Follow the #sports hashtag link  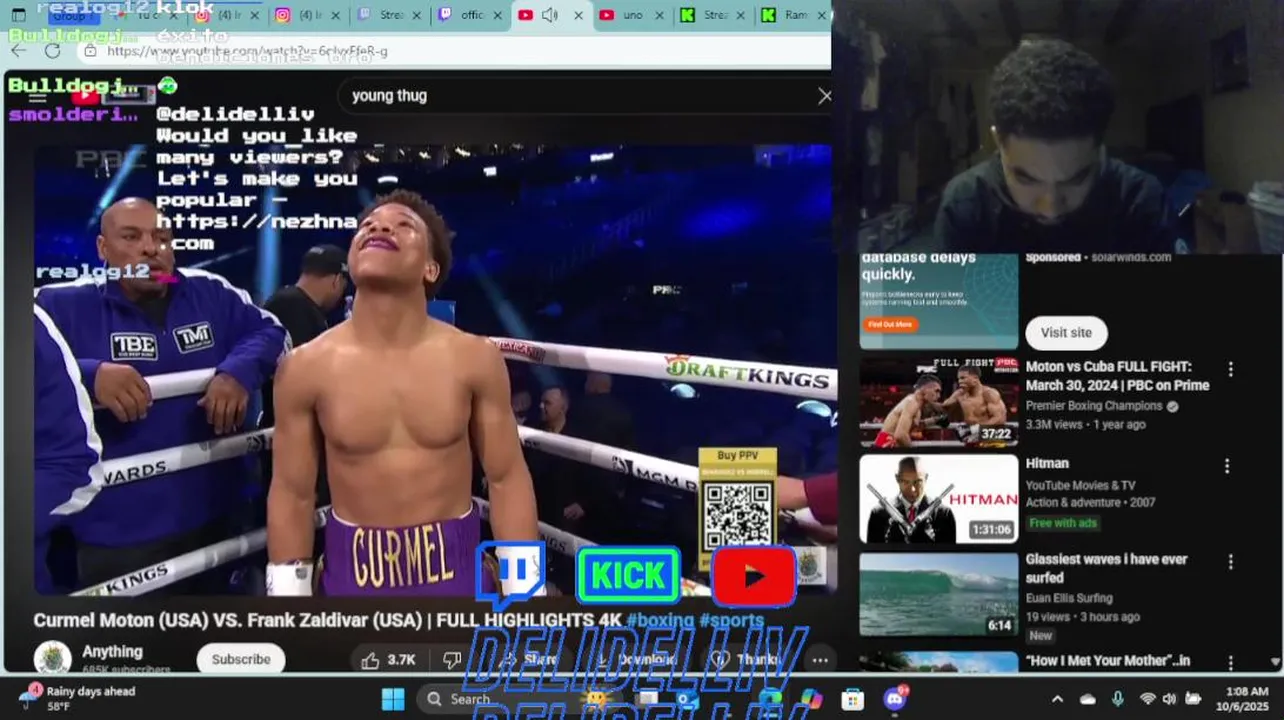(731, 620)
